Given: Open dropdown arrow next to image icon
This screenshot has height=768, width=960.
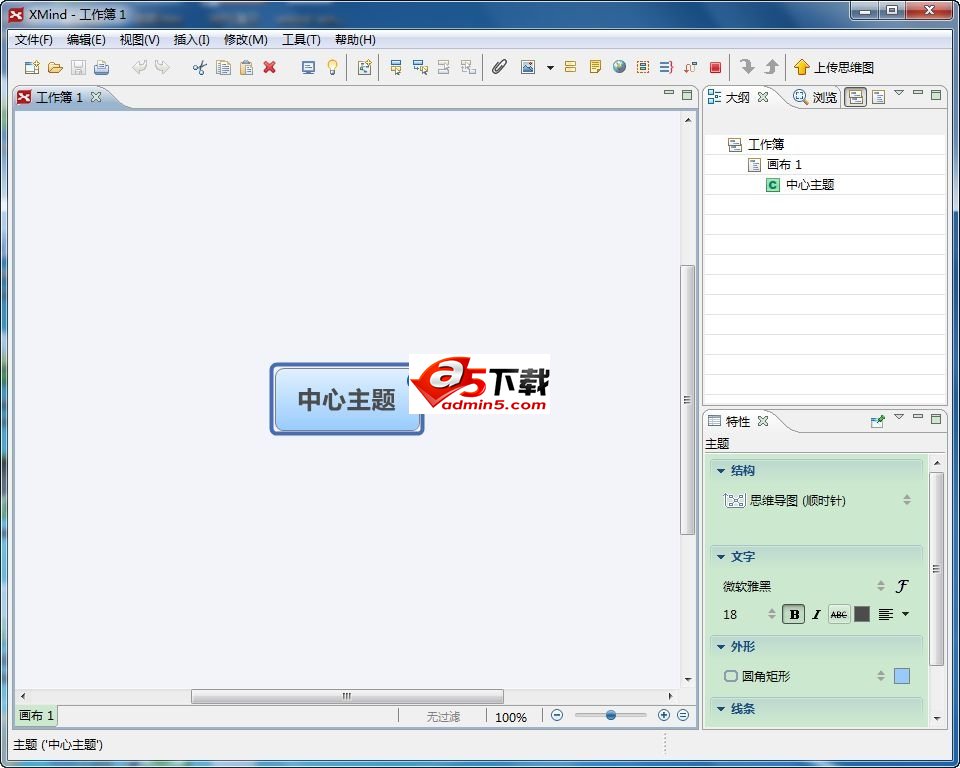Looking at the screenshot, I should pyautogui.click(x=550, y=68).
